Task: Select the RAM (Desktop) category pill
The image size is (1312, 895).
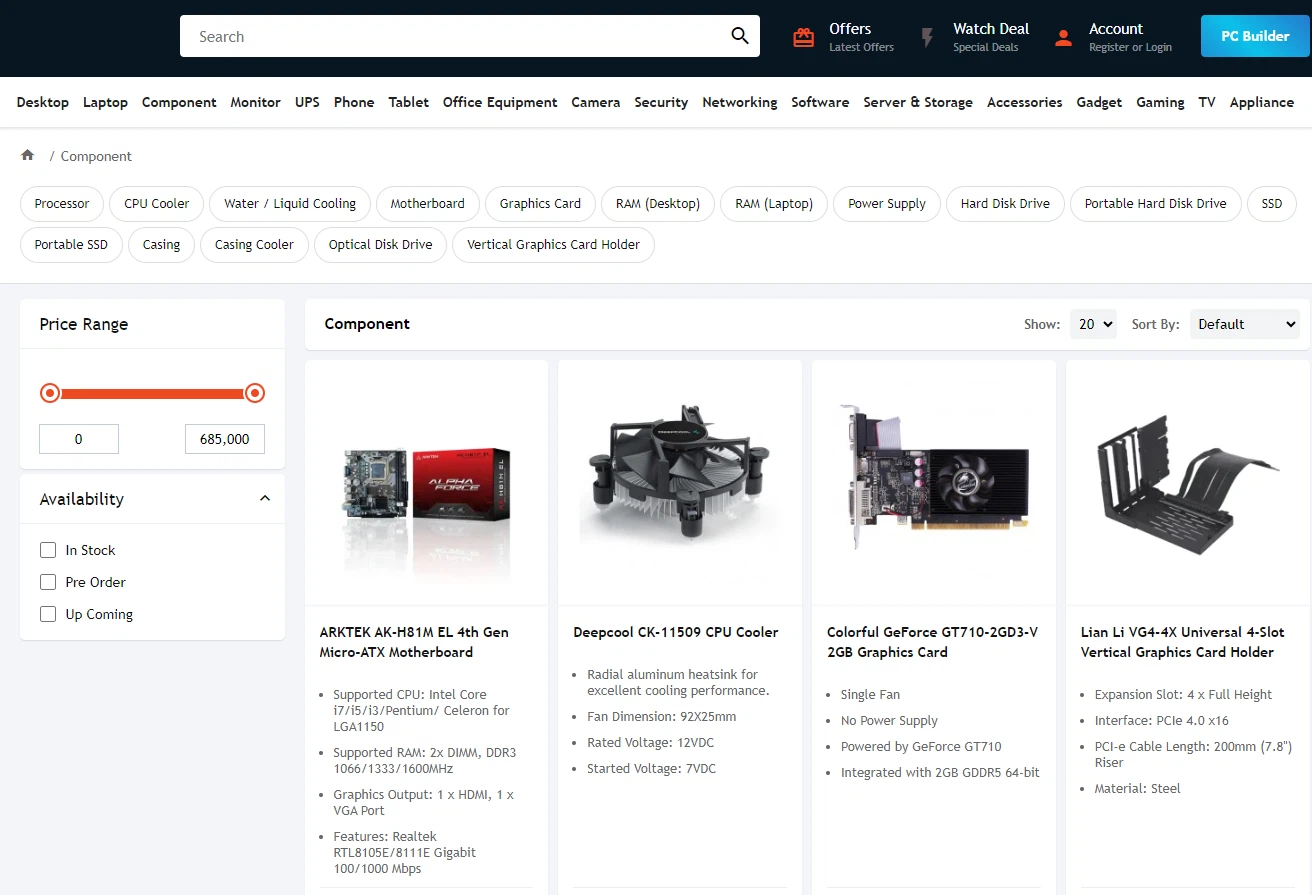Action: point(658,203)
